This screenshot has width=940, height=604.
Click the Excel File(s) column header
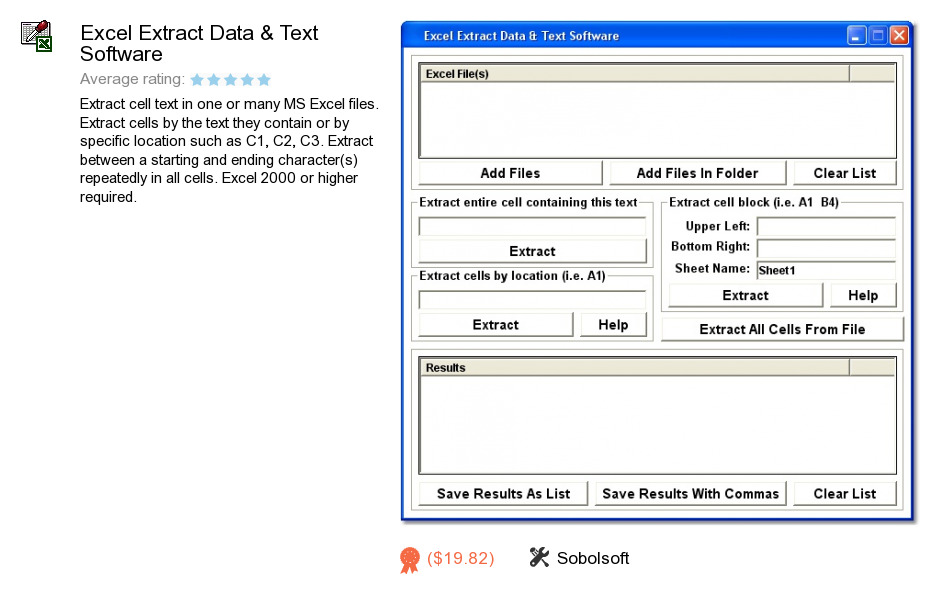tap(634, 74)
